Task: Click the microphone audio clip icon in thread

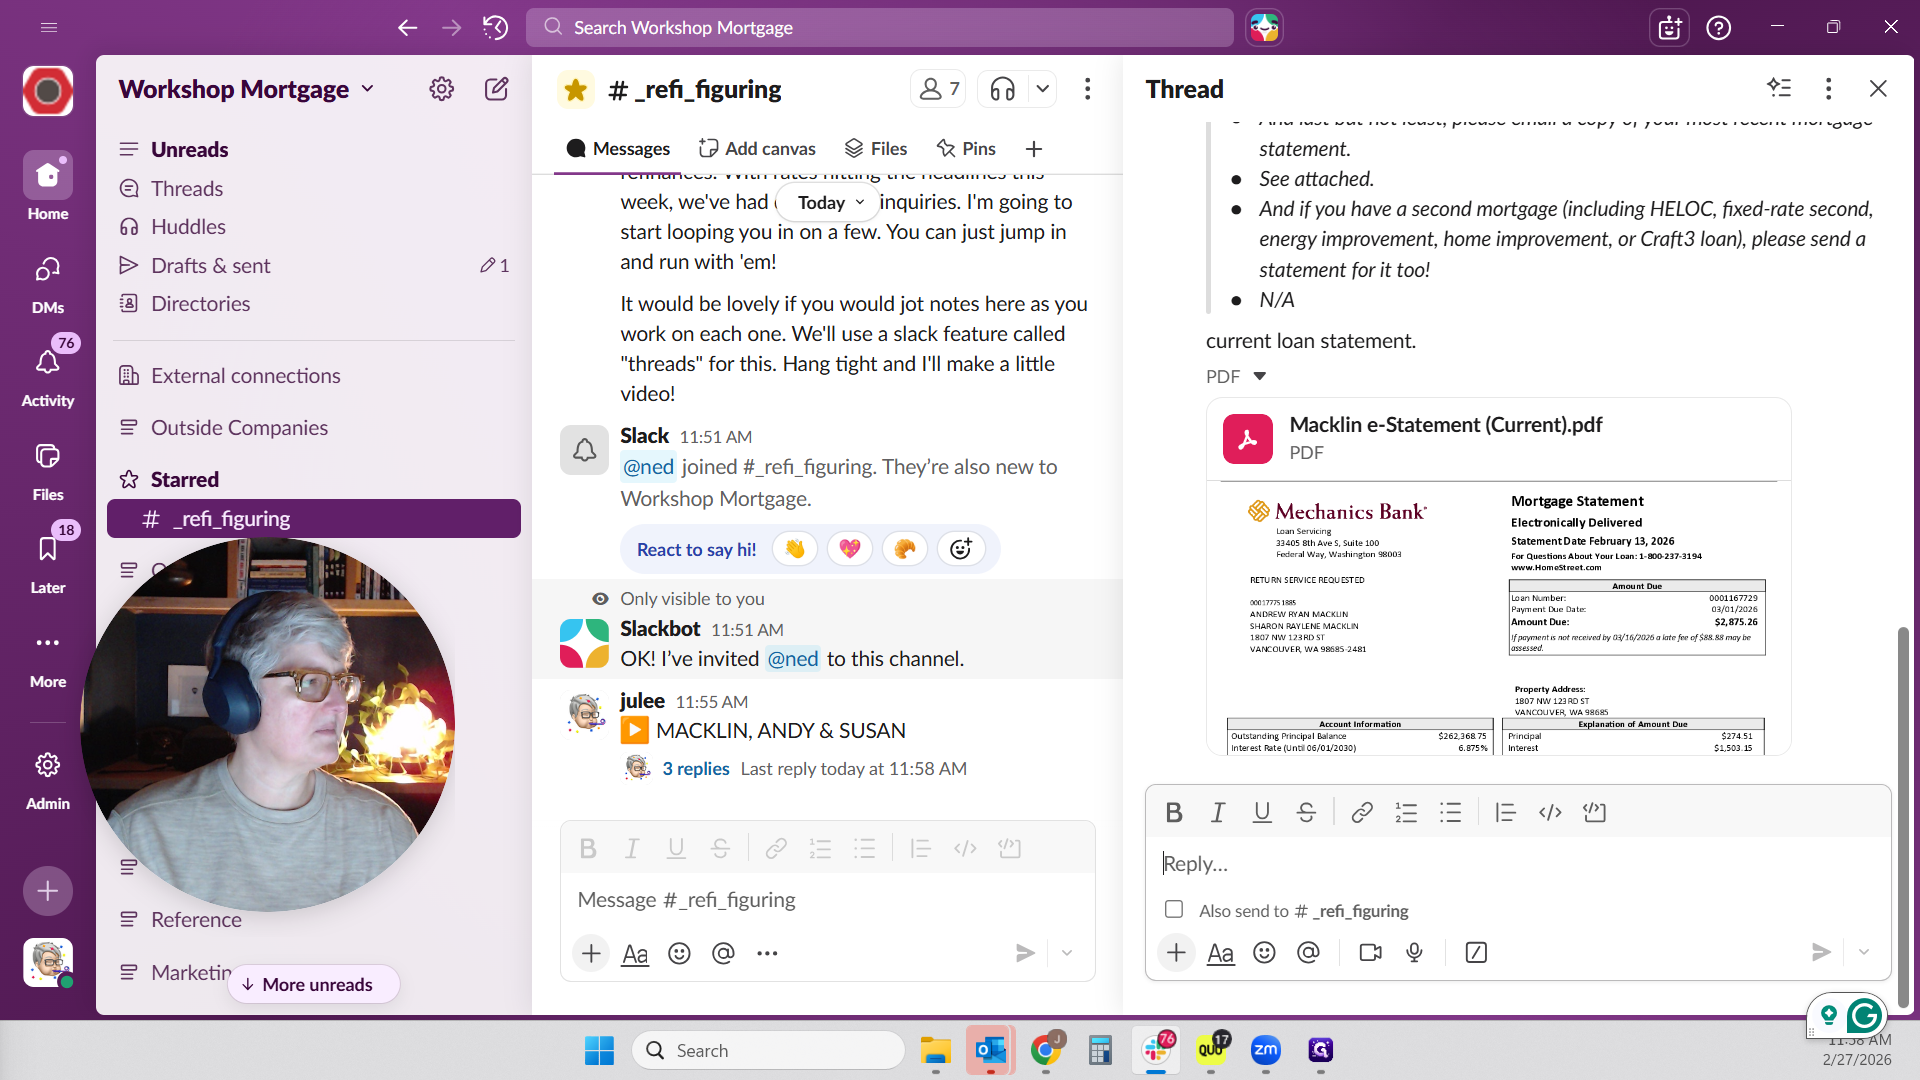Action: tap(1414, 952)
